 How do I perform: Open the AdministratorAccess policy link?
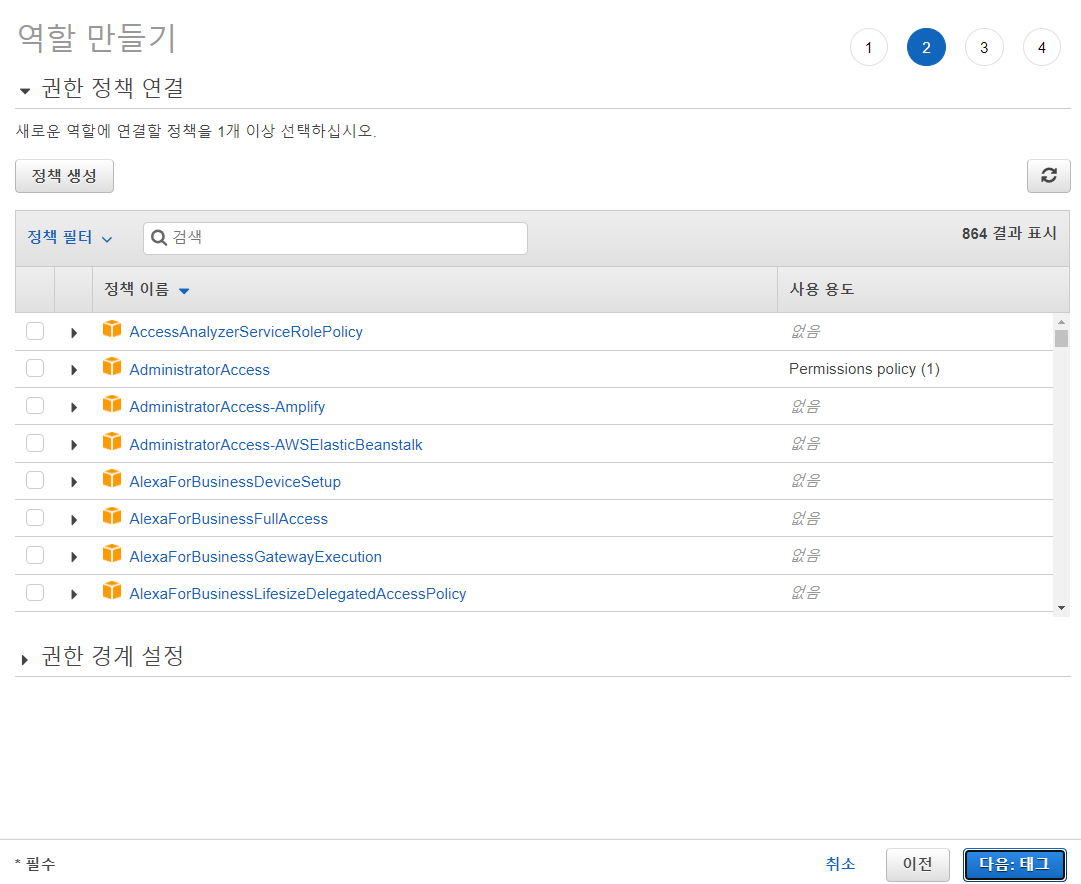pyautogui.click(x=199, y=370)
